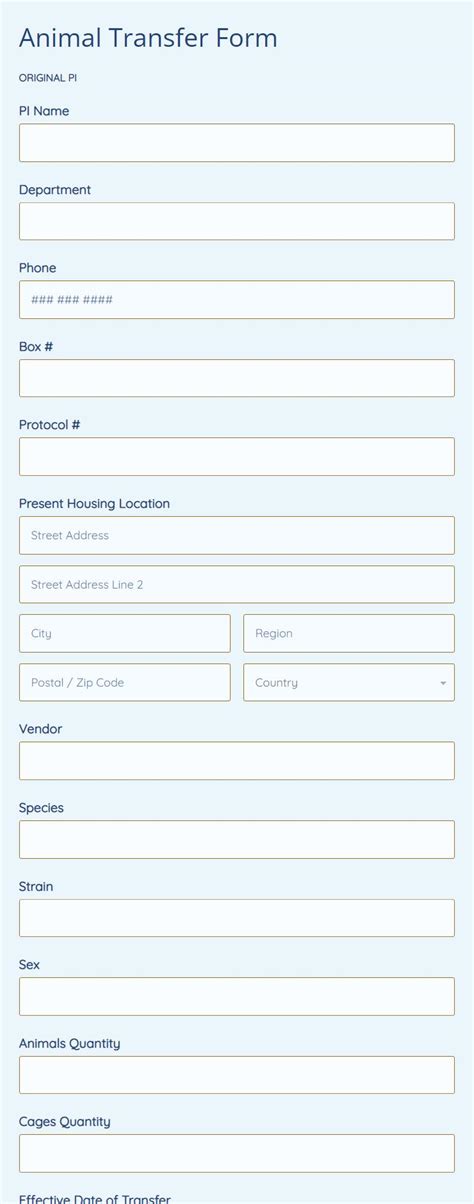Click the Animals Quantity field
Image resolution: width=474 pixels, height=1204 pixels.
coord(237,1075)
